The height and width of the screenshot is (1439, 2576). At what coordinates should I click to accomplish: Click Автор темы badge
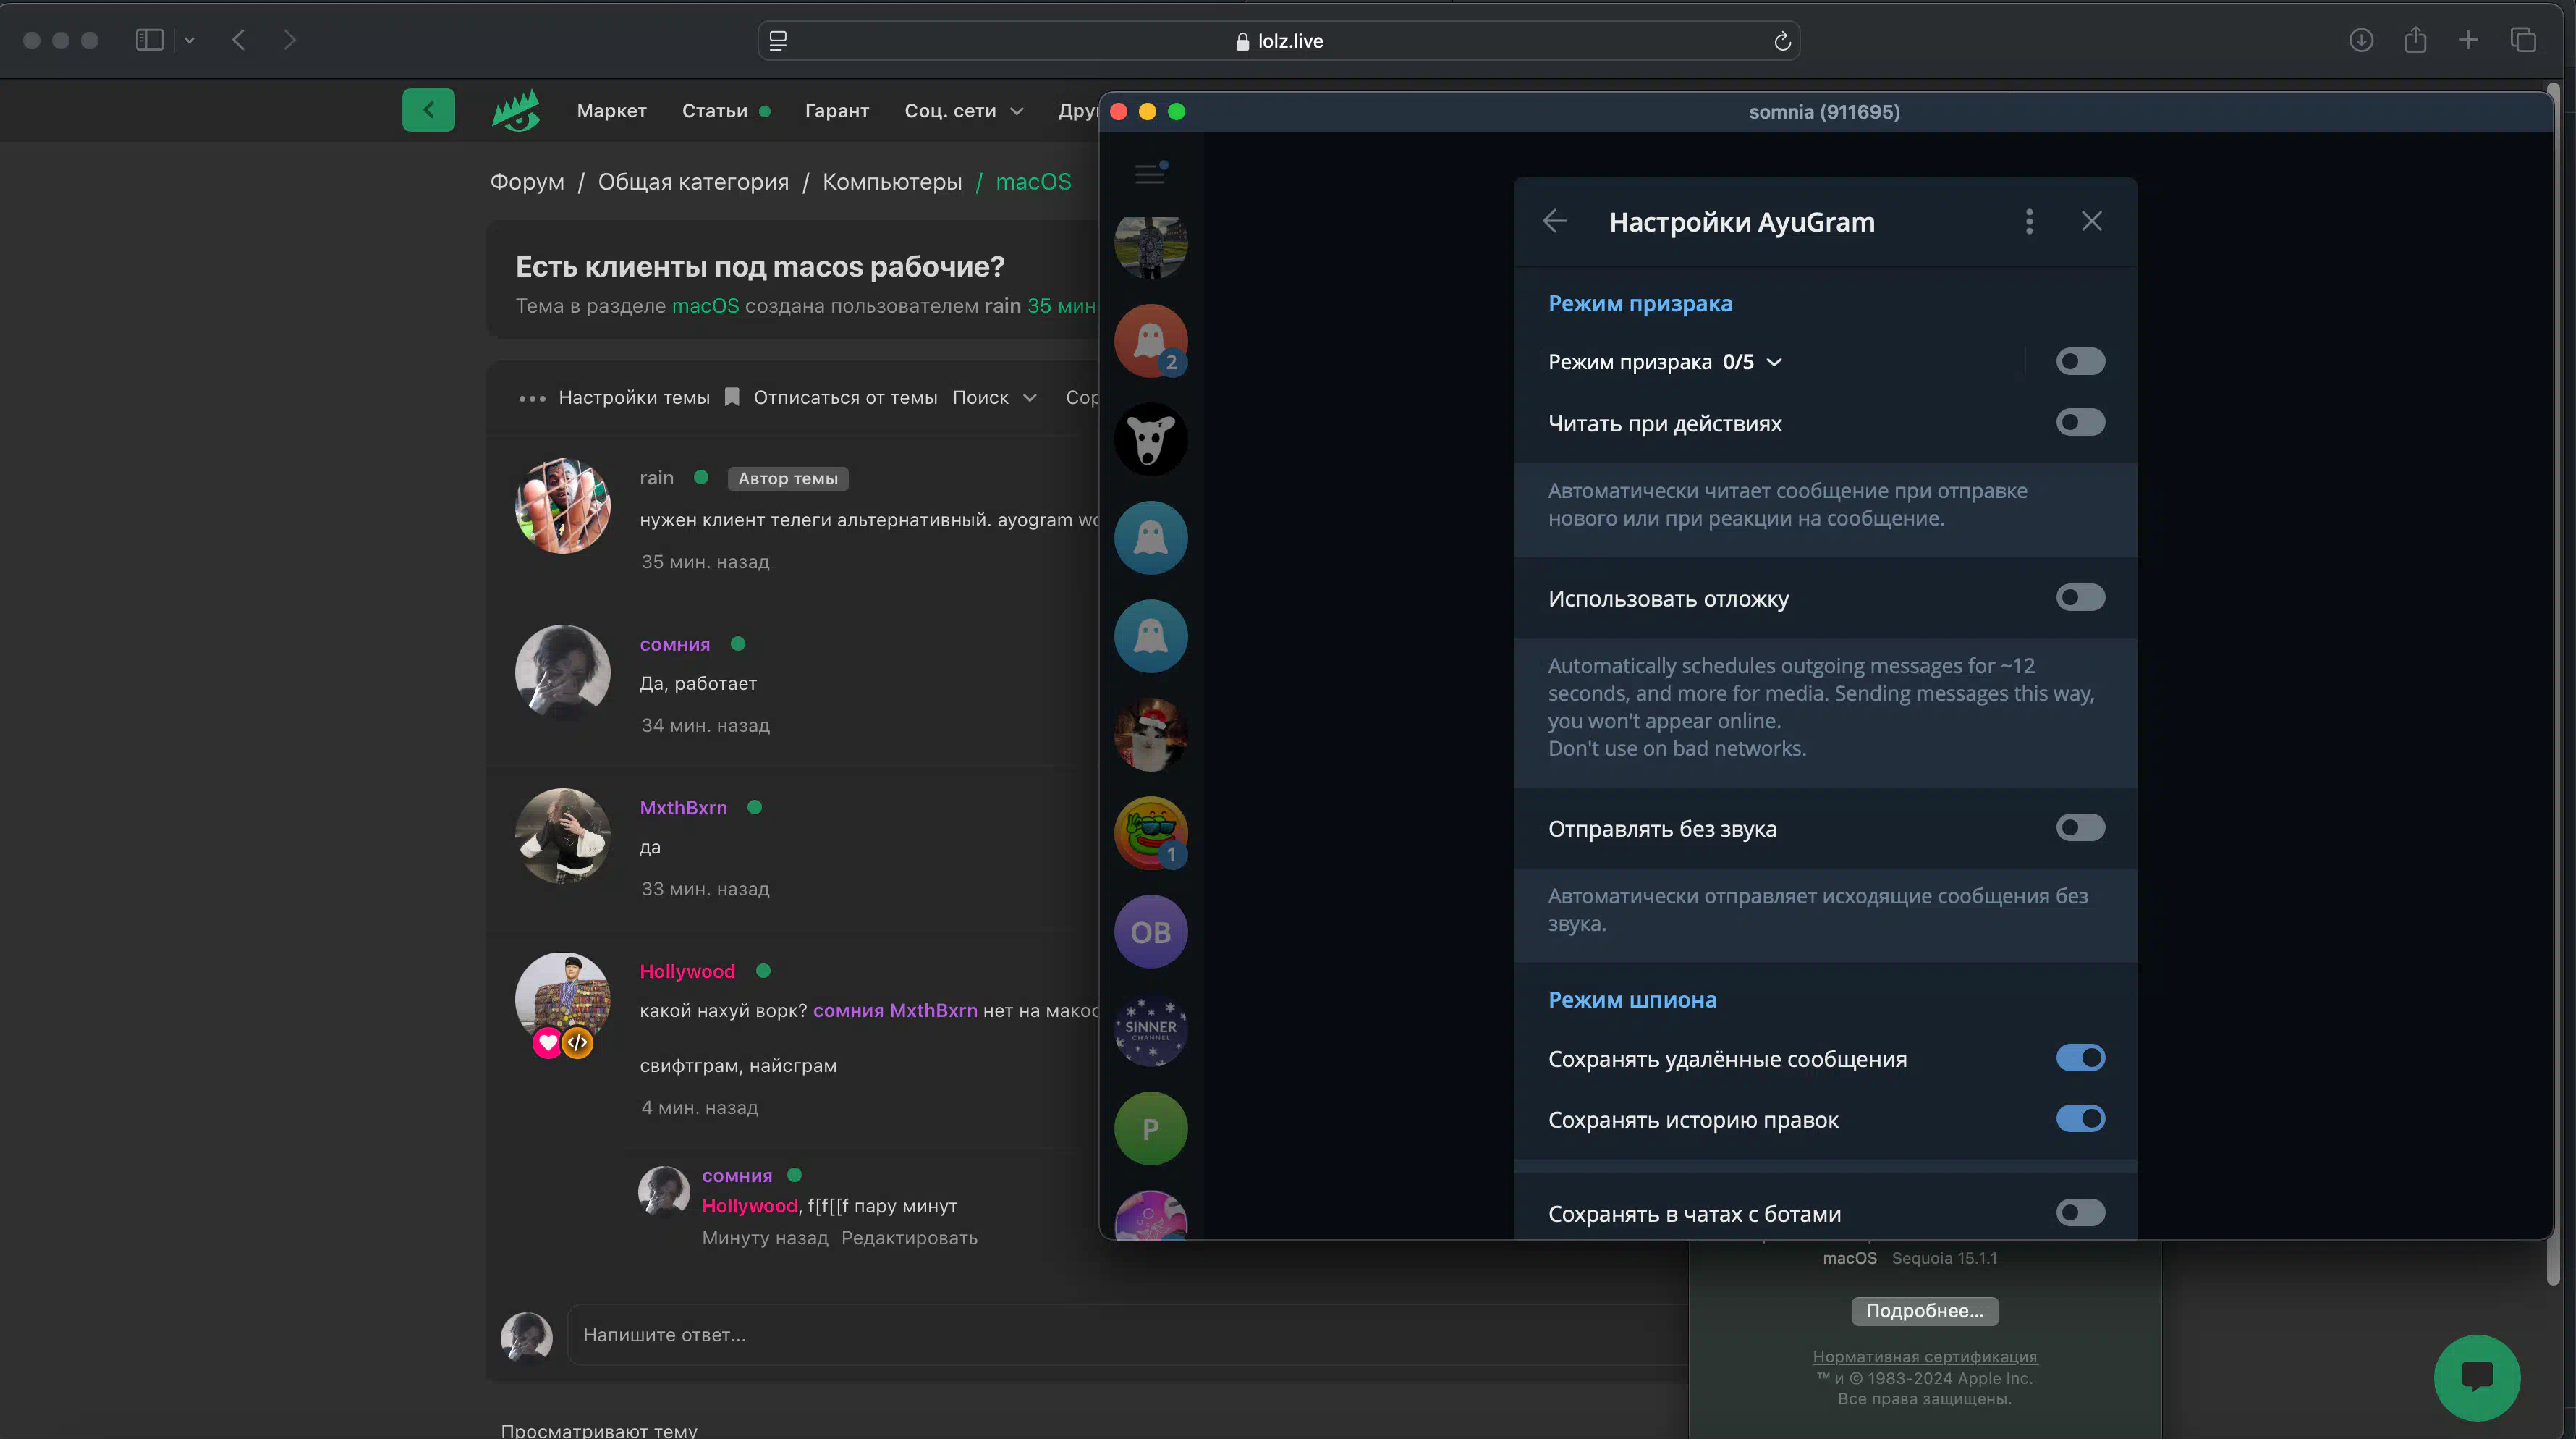pos(788,479)
